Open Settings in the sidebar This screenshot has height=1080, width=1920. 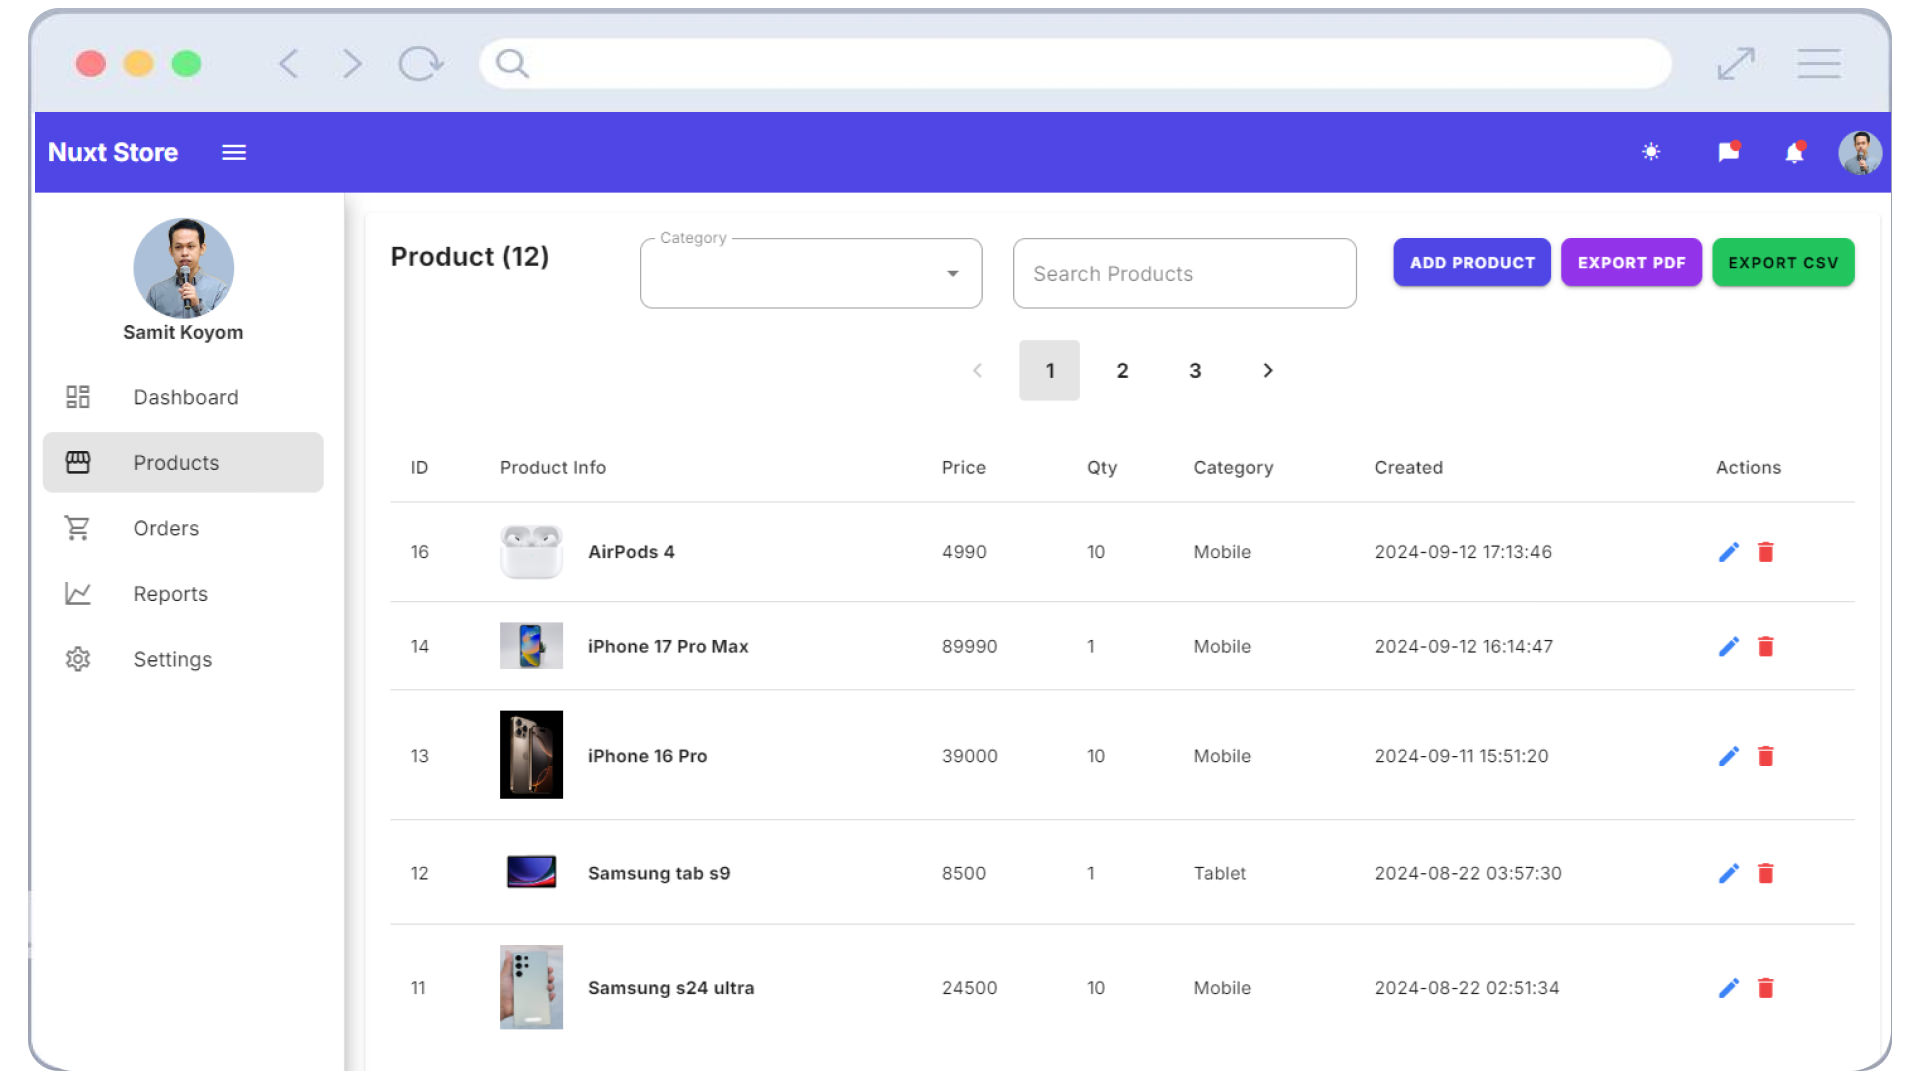(x=183, y=659)
